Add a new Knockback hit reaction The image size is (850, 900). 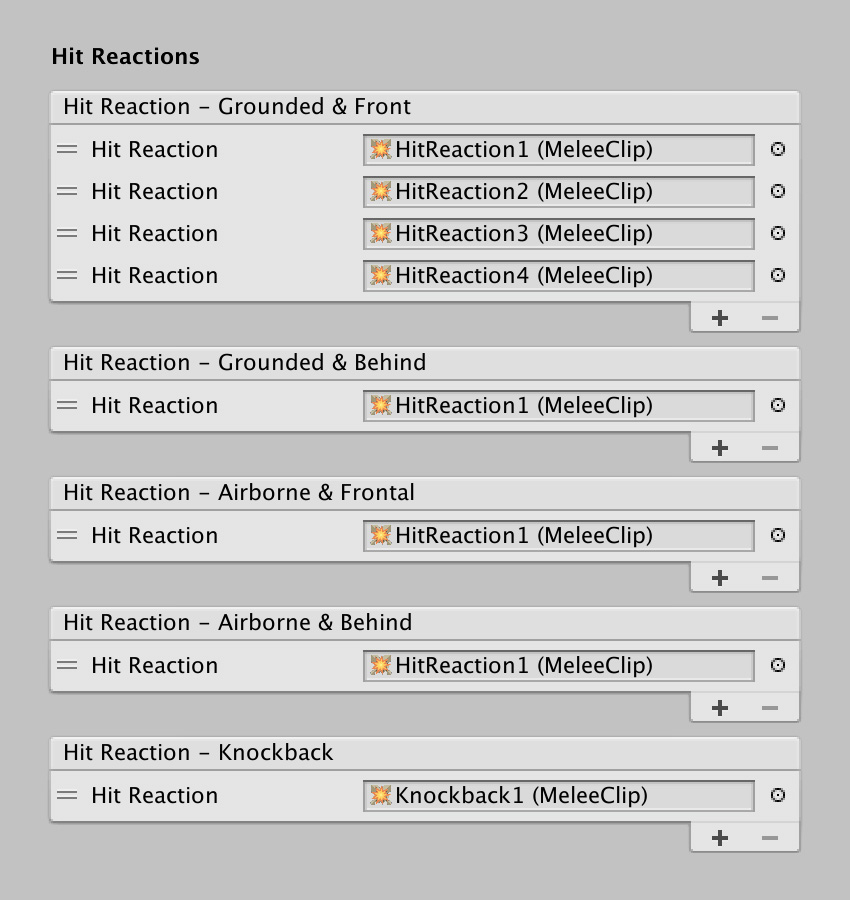[x=720, y=838]
